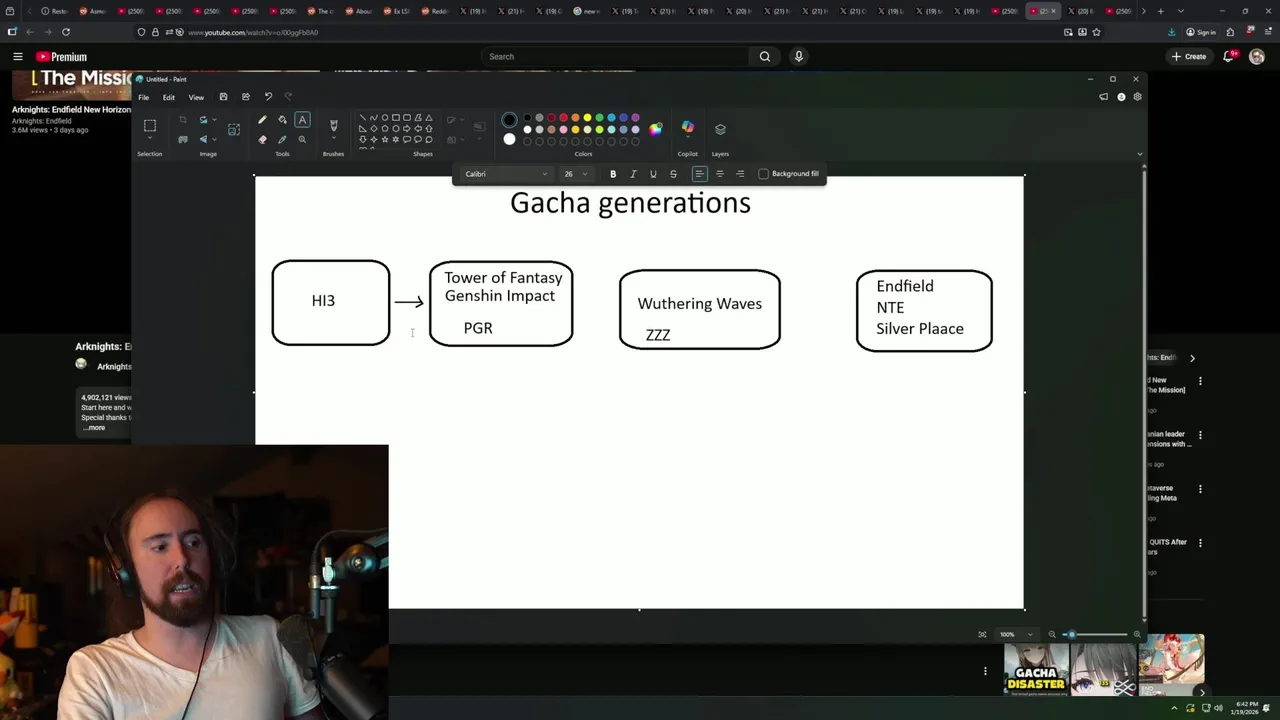
Task: Toggle Bold text formatting
Action: [613, 174]
